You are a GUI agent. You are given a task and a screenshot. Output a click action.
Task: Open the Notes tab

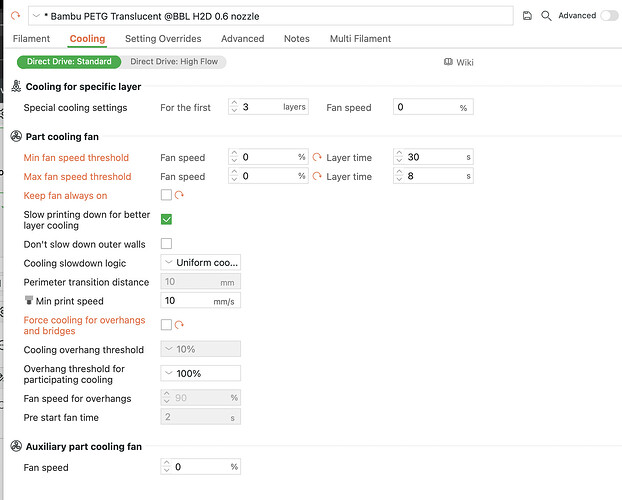(297, 38)
